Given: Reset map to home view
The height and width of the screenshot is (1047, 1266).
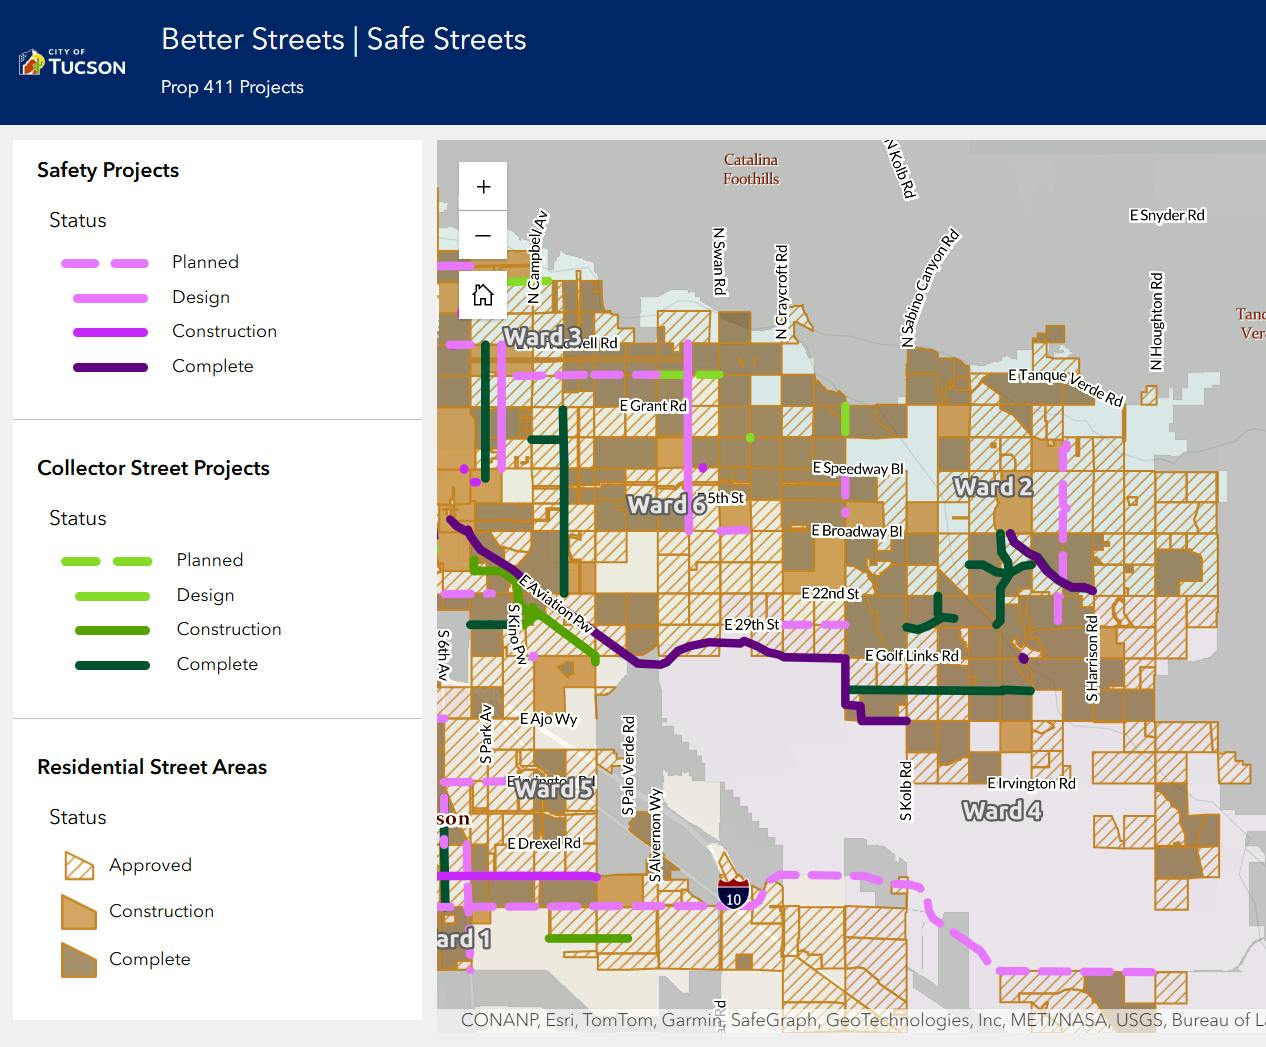Looking at the screenshot, I should click(483, 294).
